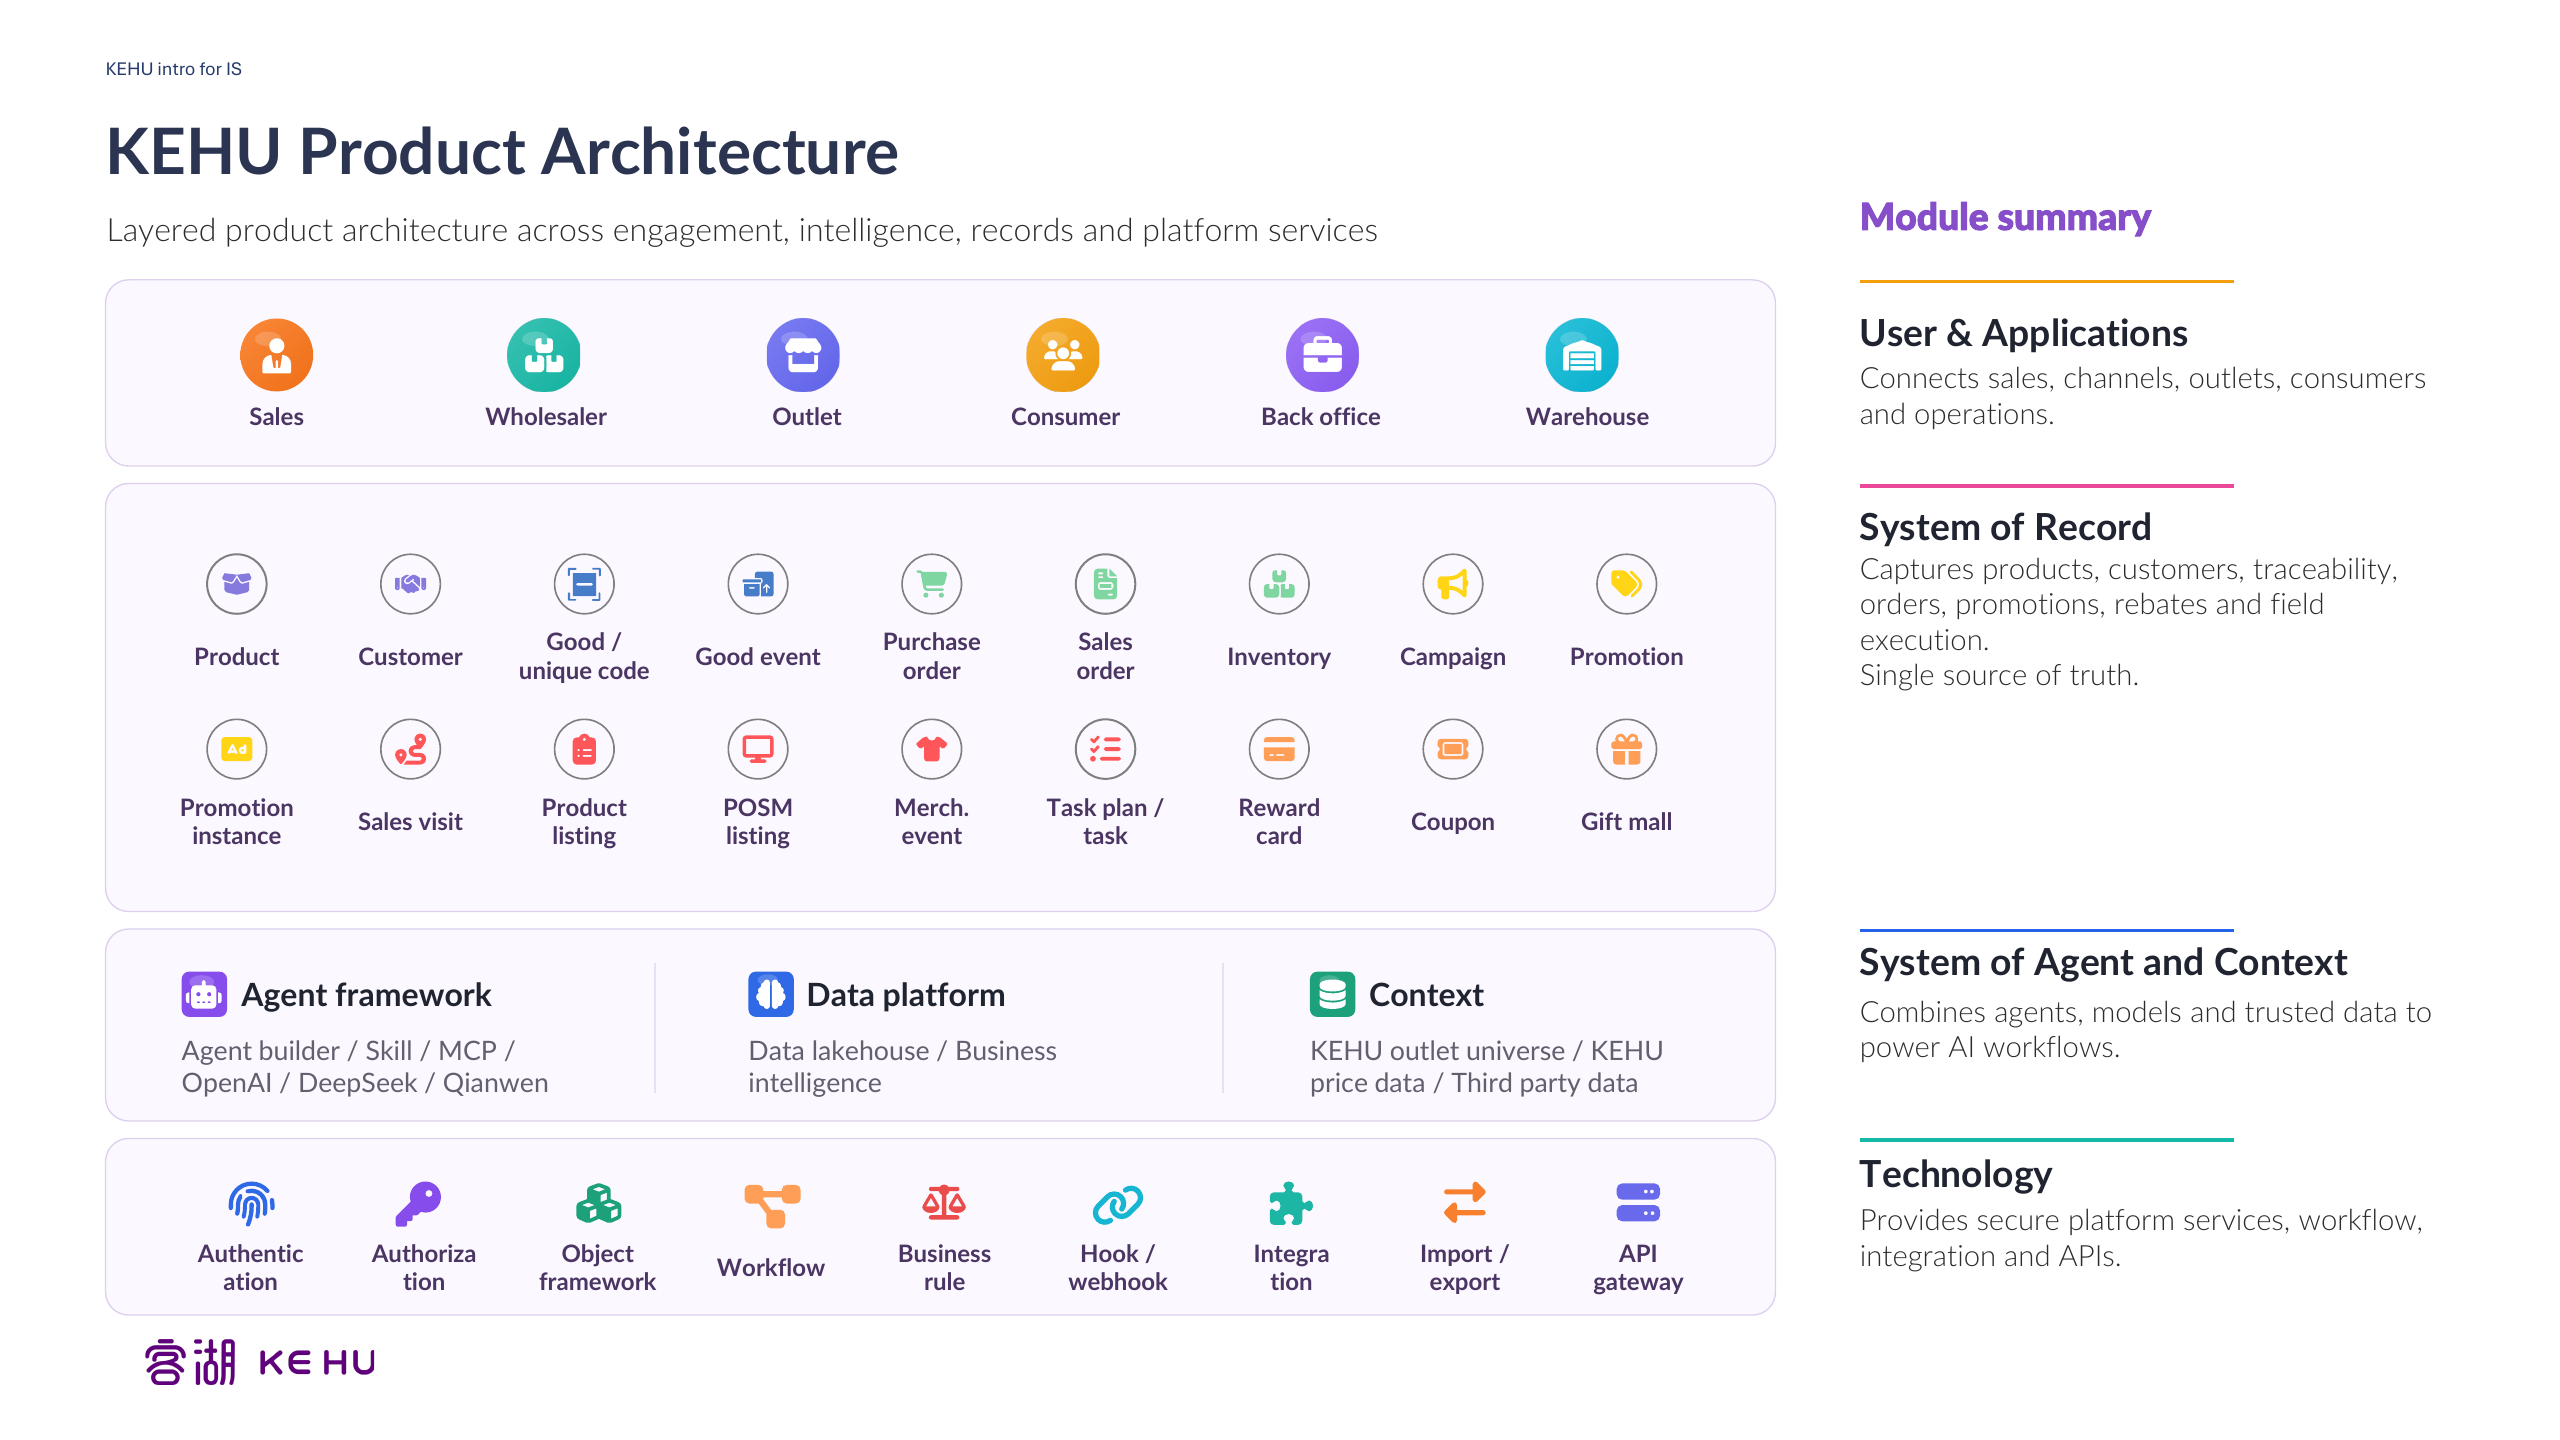Select the API gateway server icon
The width and height of the screenshot is (2560, 1440).
(1638, 1203)
